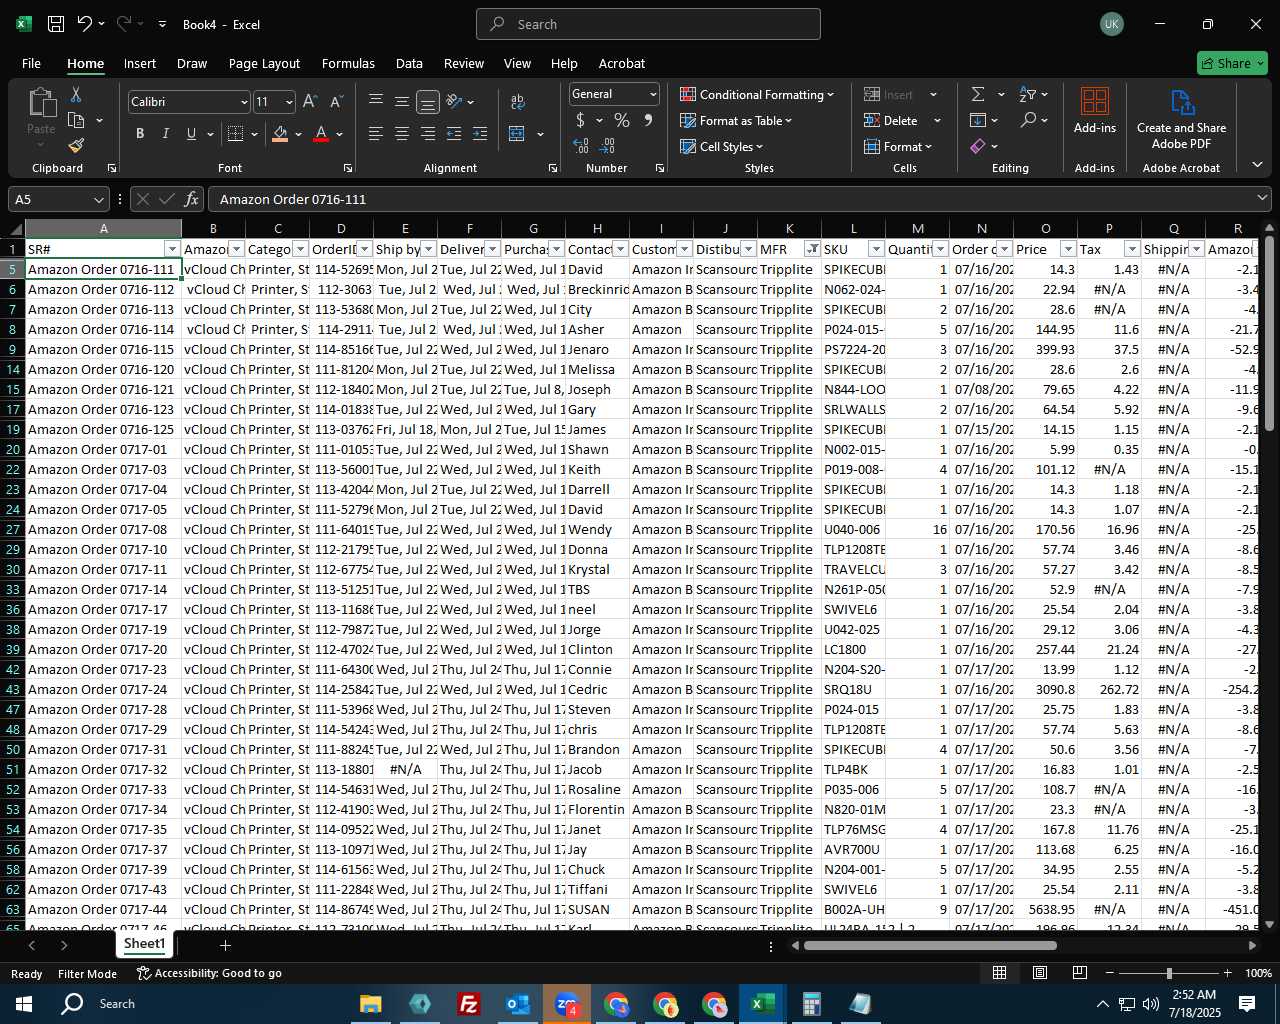Click the Cut scissors icon
The height and width of the screenshot is (1024, 1280).
[x=75, y=95]
